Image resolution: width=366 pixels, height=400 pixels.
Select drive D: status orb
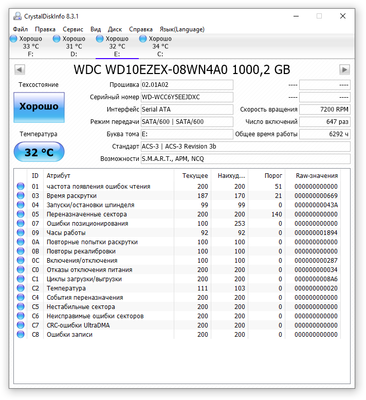[56, 39]
